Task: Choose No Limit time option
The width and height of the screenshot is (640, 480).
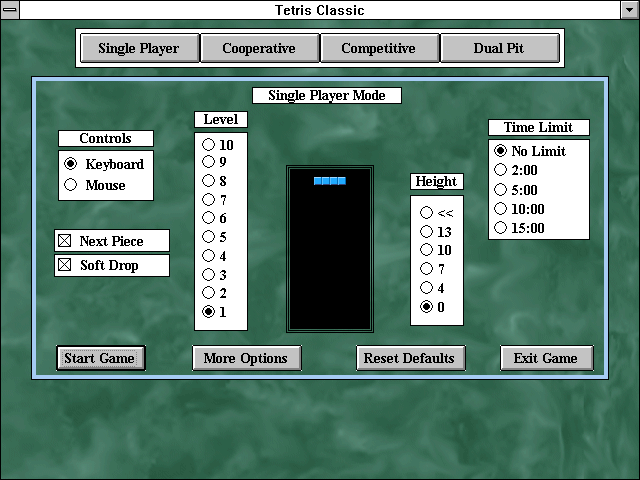Action: pyautogui.click(x=530, y=151)
